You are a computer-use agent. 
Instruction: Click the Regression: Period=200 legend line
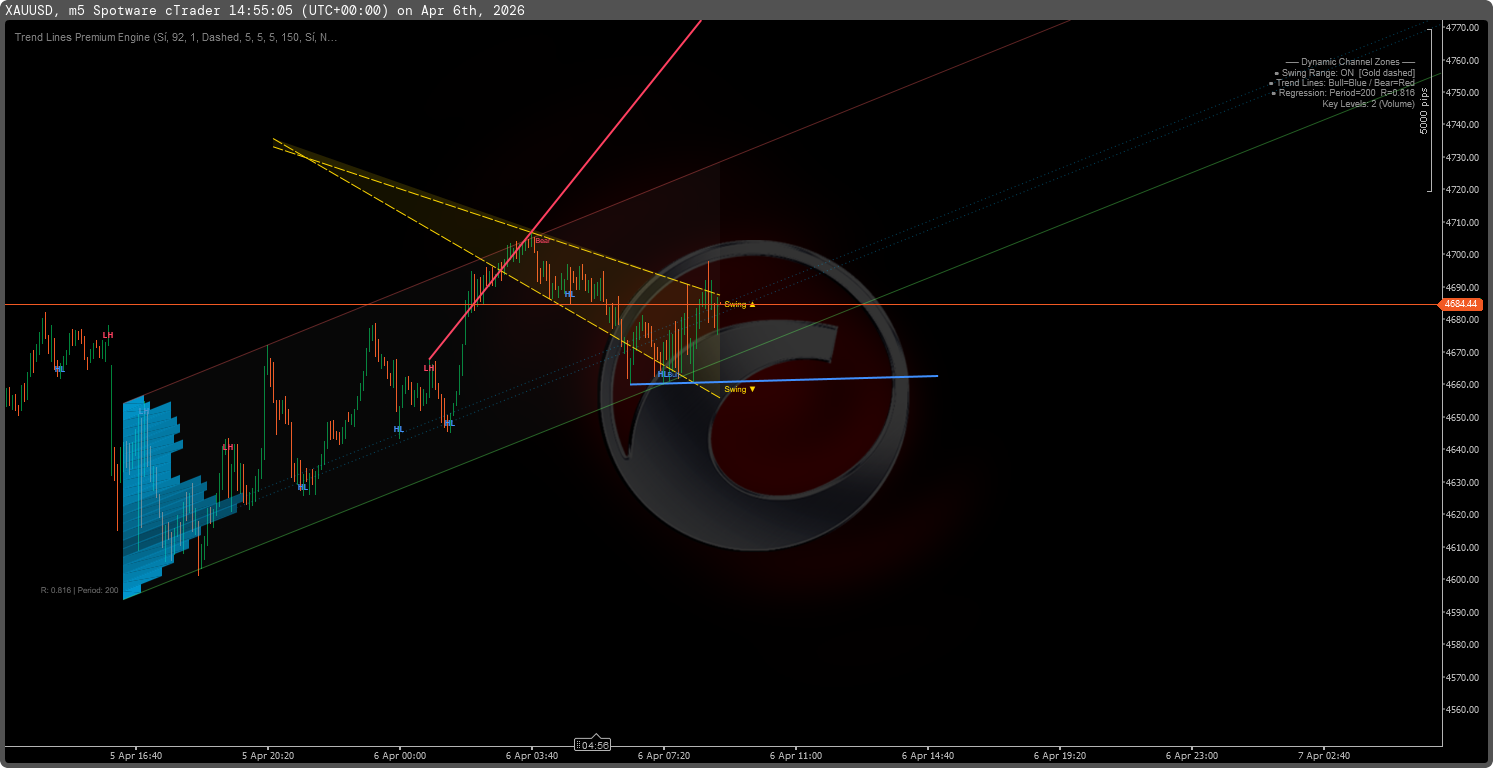click(1342, 93)
